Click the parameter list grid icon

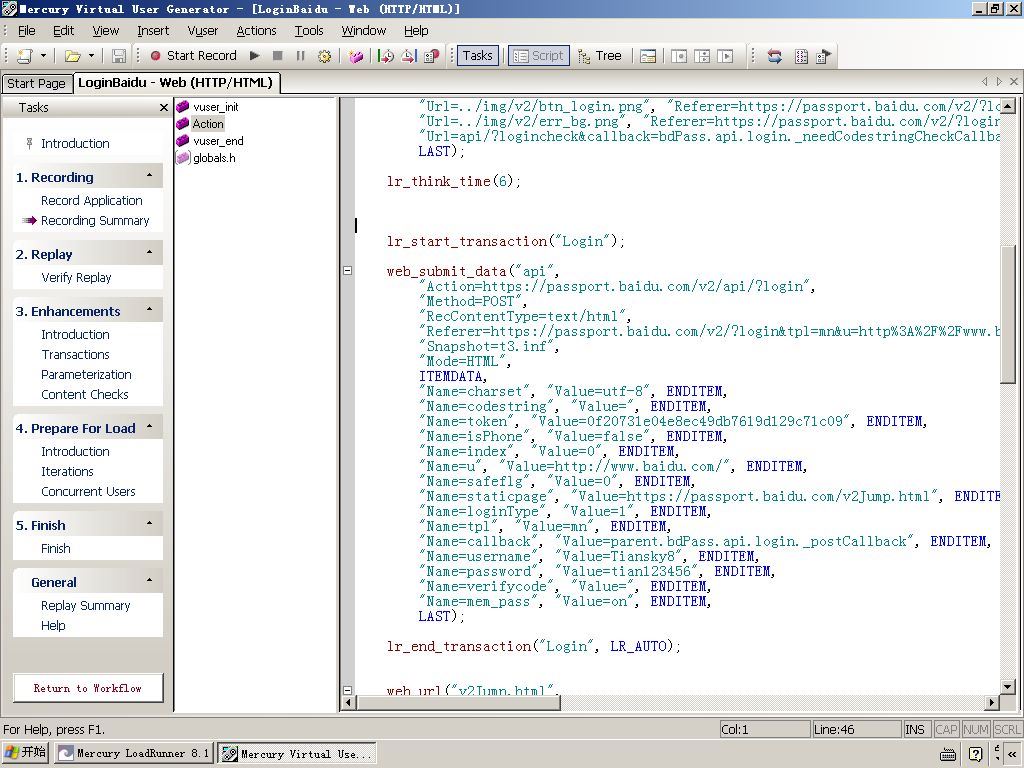(x=801, y=56)
